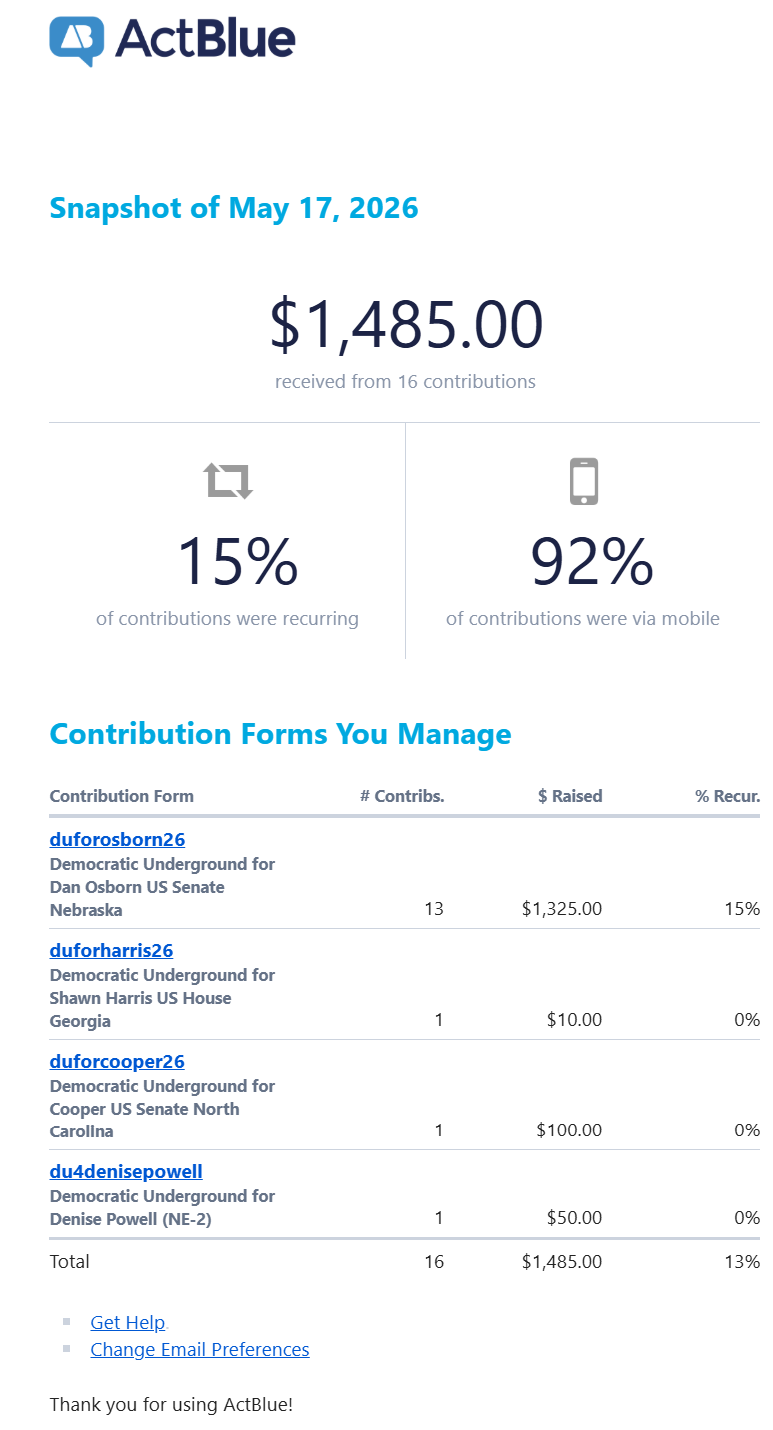This screenshot has height=1430, width=773.
Task: Click the 92% mobile statistic
Action: click(x=592, y=562)
